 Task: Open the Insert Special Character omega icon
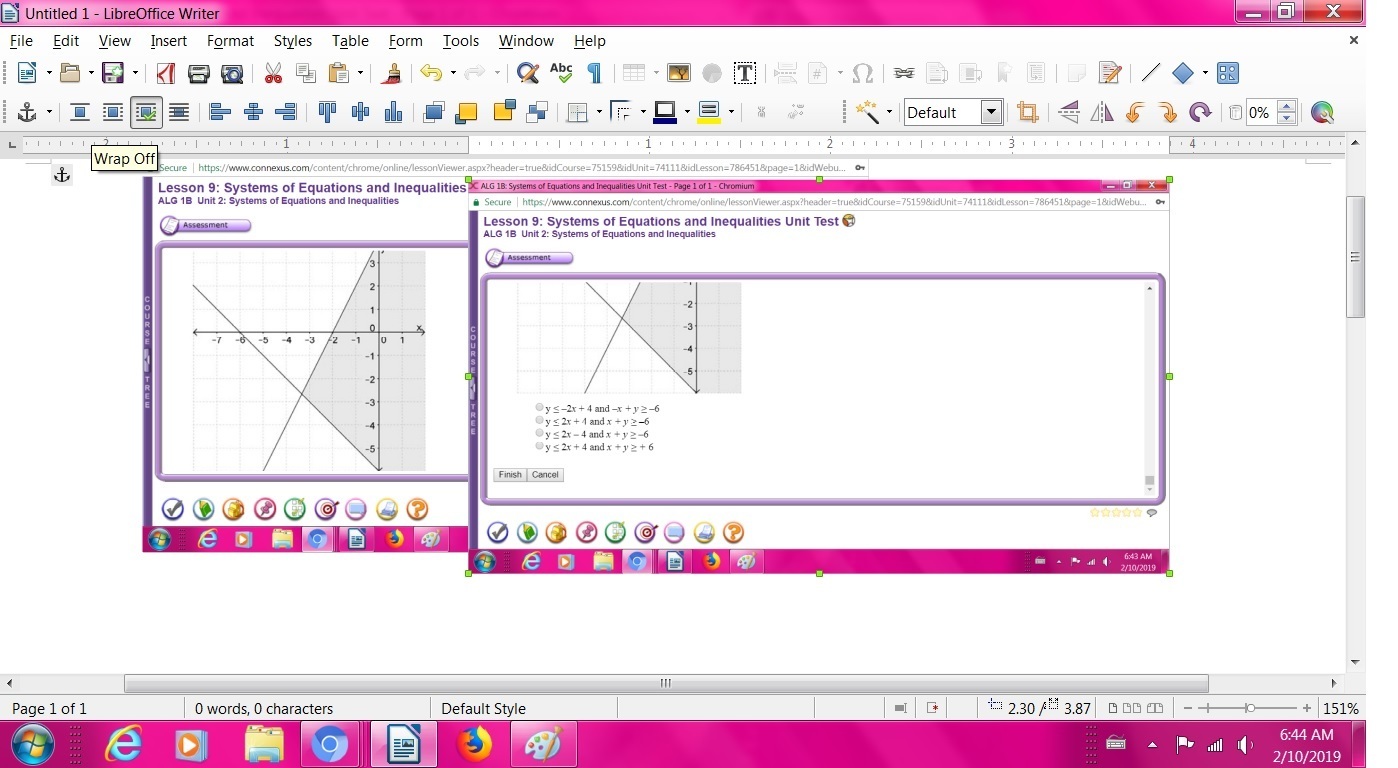(x=863, y=73)
